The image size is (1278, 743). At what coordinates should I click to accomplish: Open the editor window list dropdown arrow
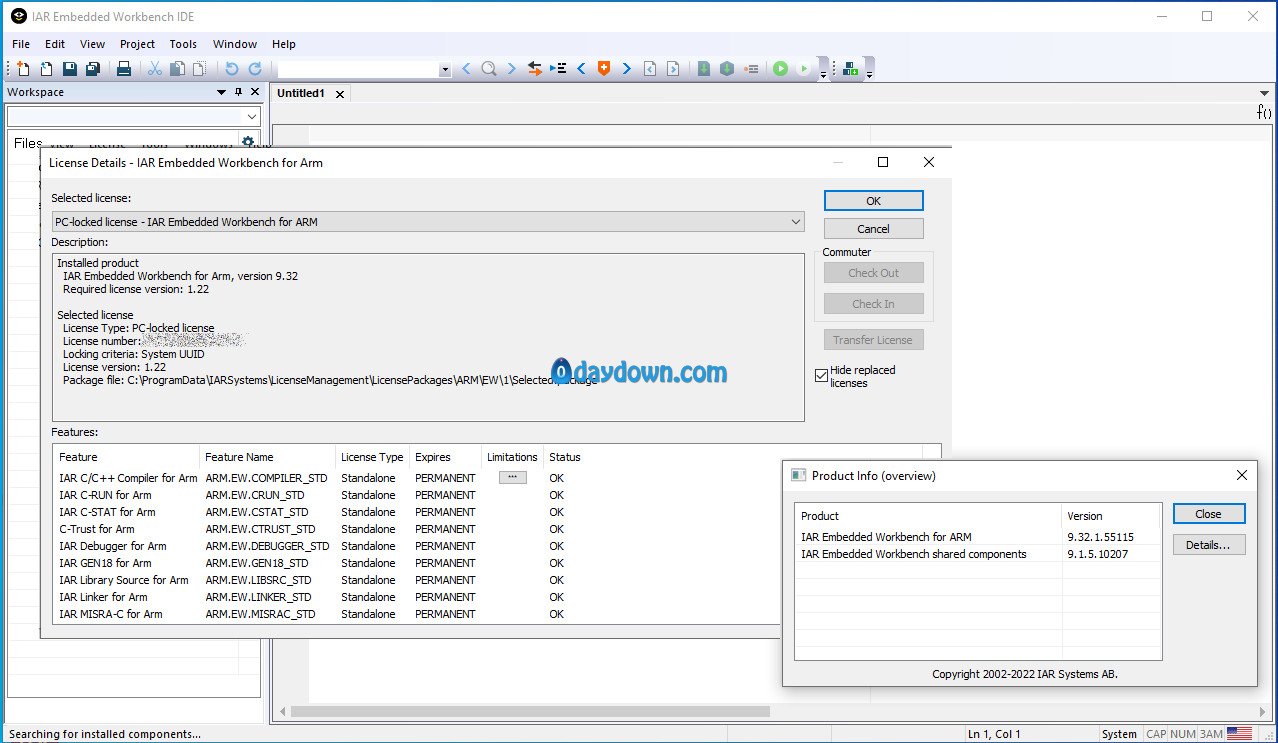tap(1264, 93)
